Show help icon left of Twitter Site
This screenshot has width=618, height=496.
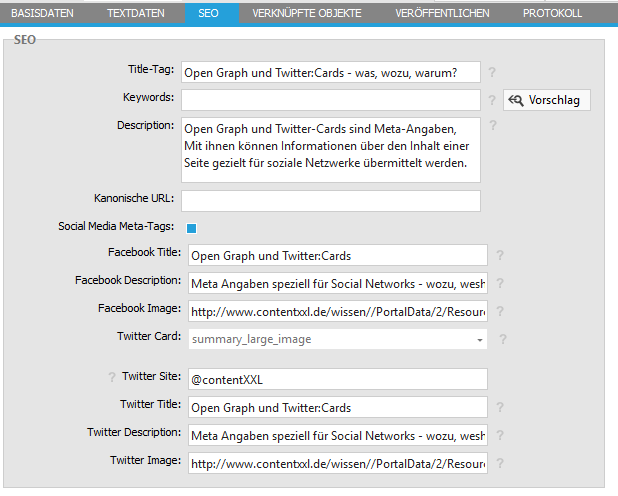click(x=112, y=377)
